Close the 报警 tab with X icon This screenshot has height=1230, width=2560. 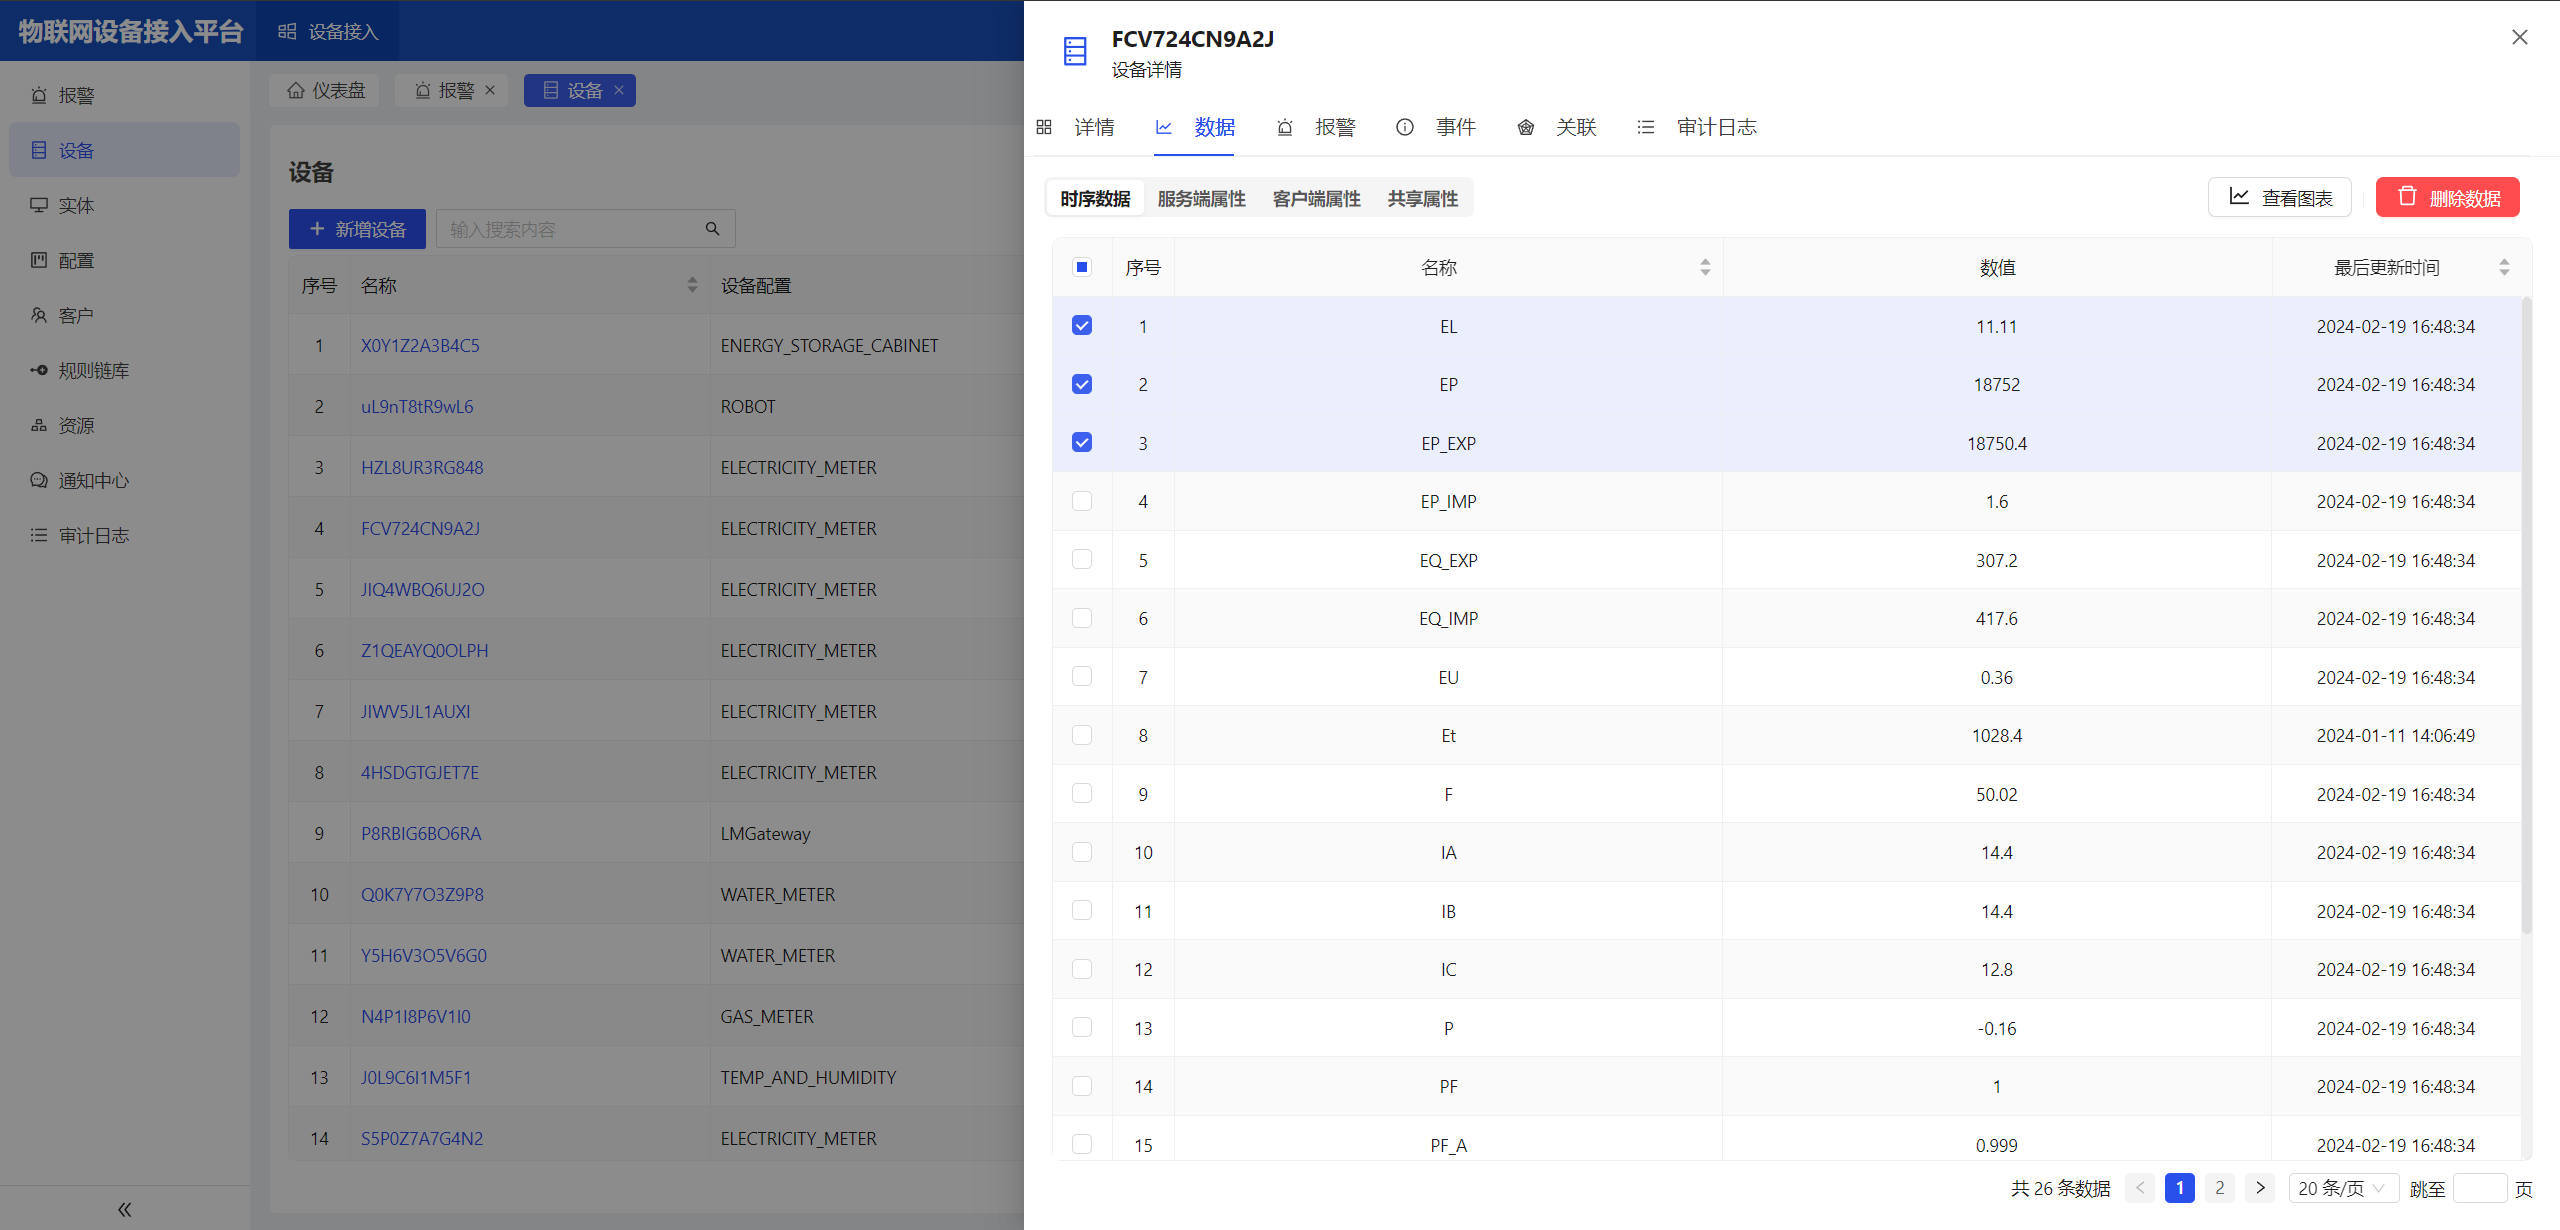(490, 90)
